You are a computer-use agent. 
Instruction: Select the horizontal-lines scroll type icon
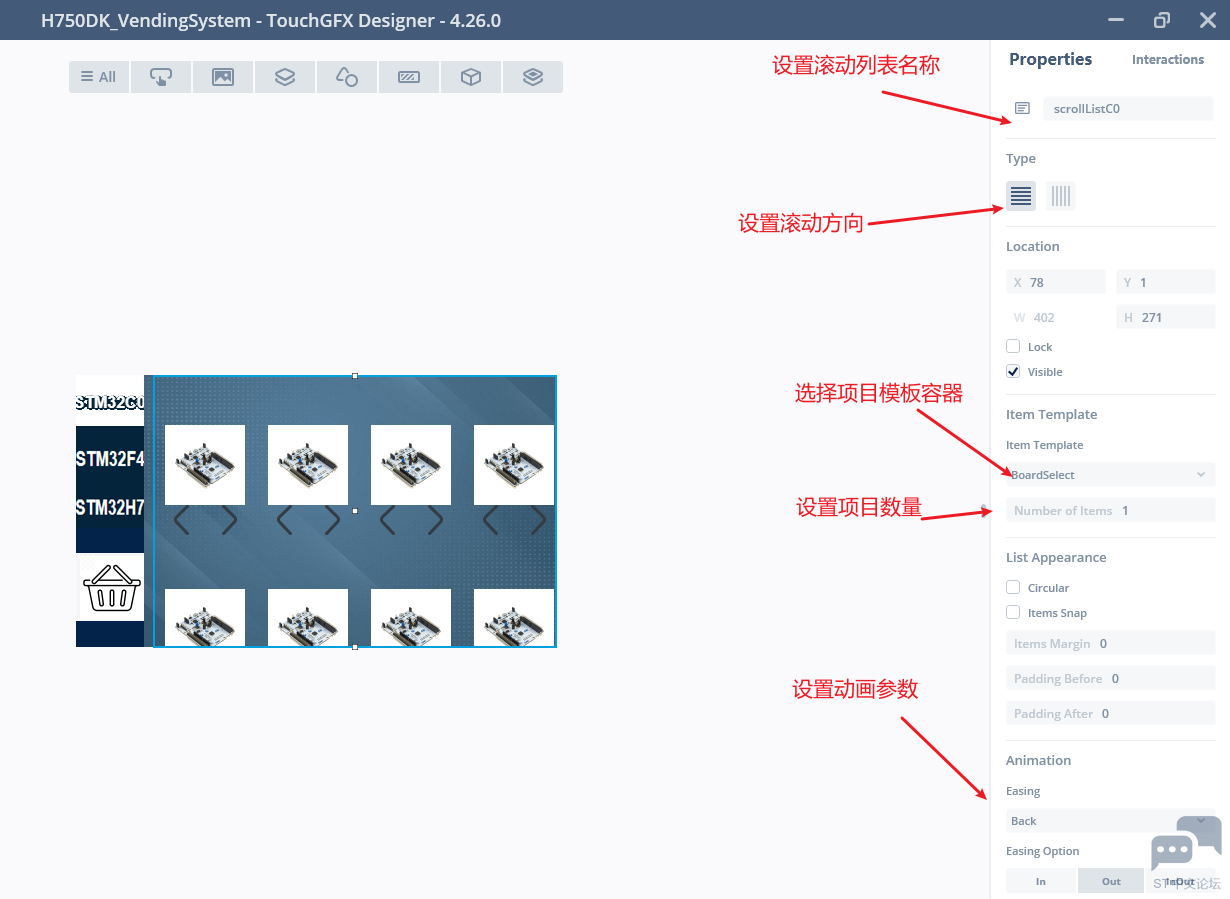[x=1020, y=196]
